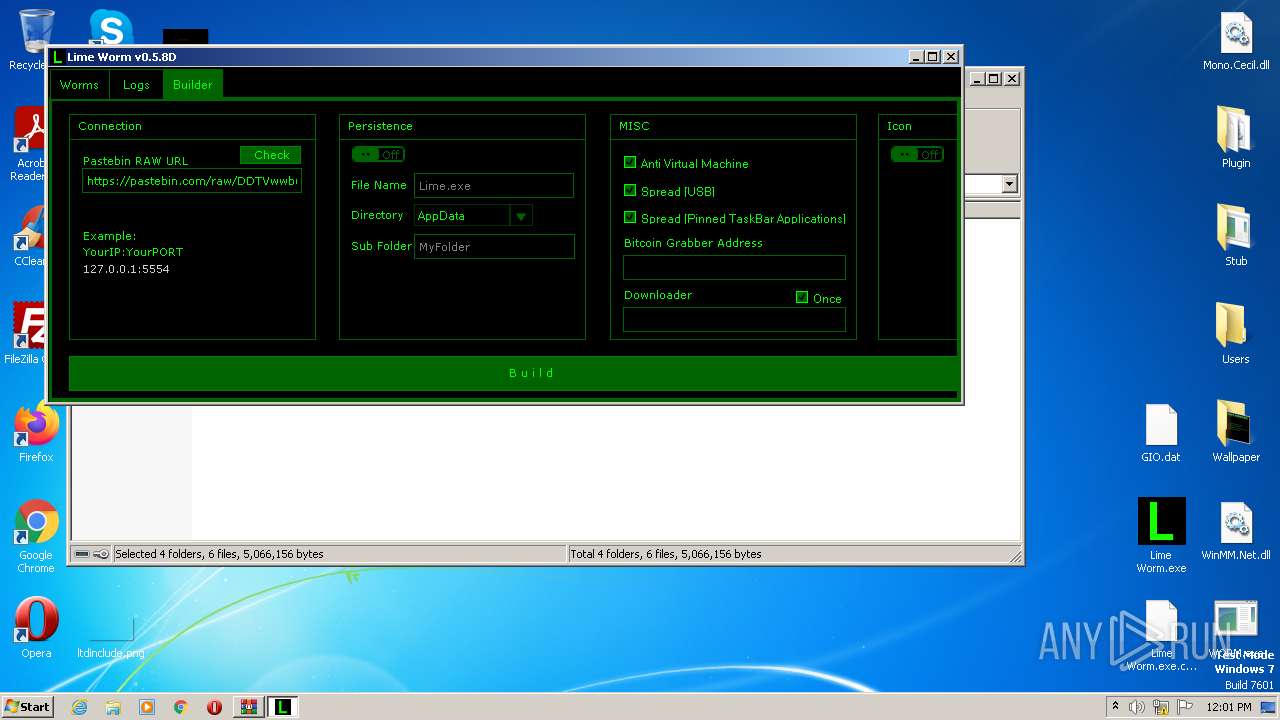Open the Opera desktop shortcut

coord(36,628)
